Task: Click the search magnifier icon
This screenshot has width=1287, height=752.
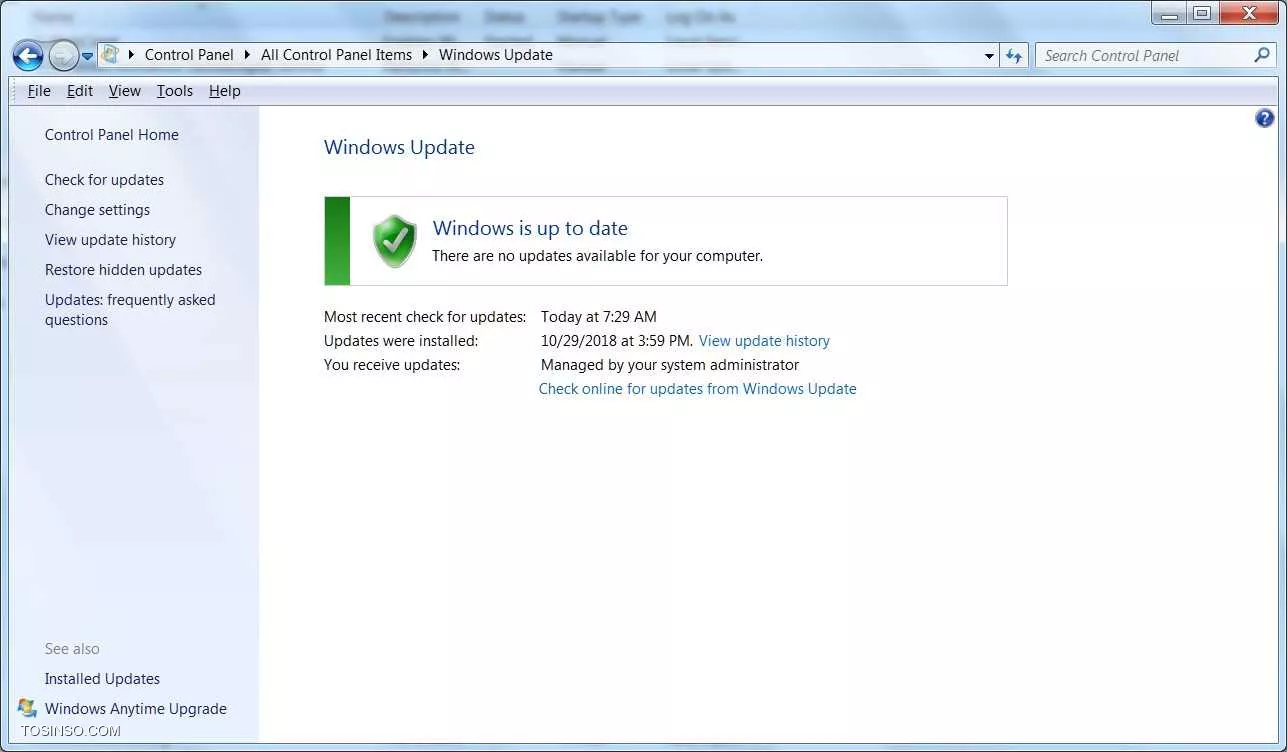Action: point(1262,55)
